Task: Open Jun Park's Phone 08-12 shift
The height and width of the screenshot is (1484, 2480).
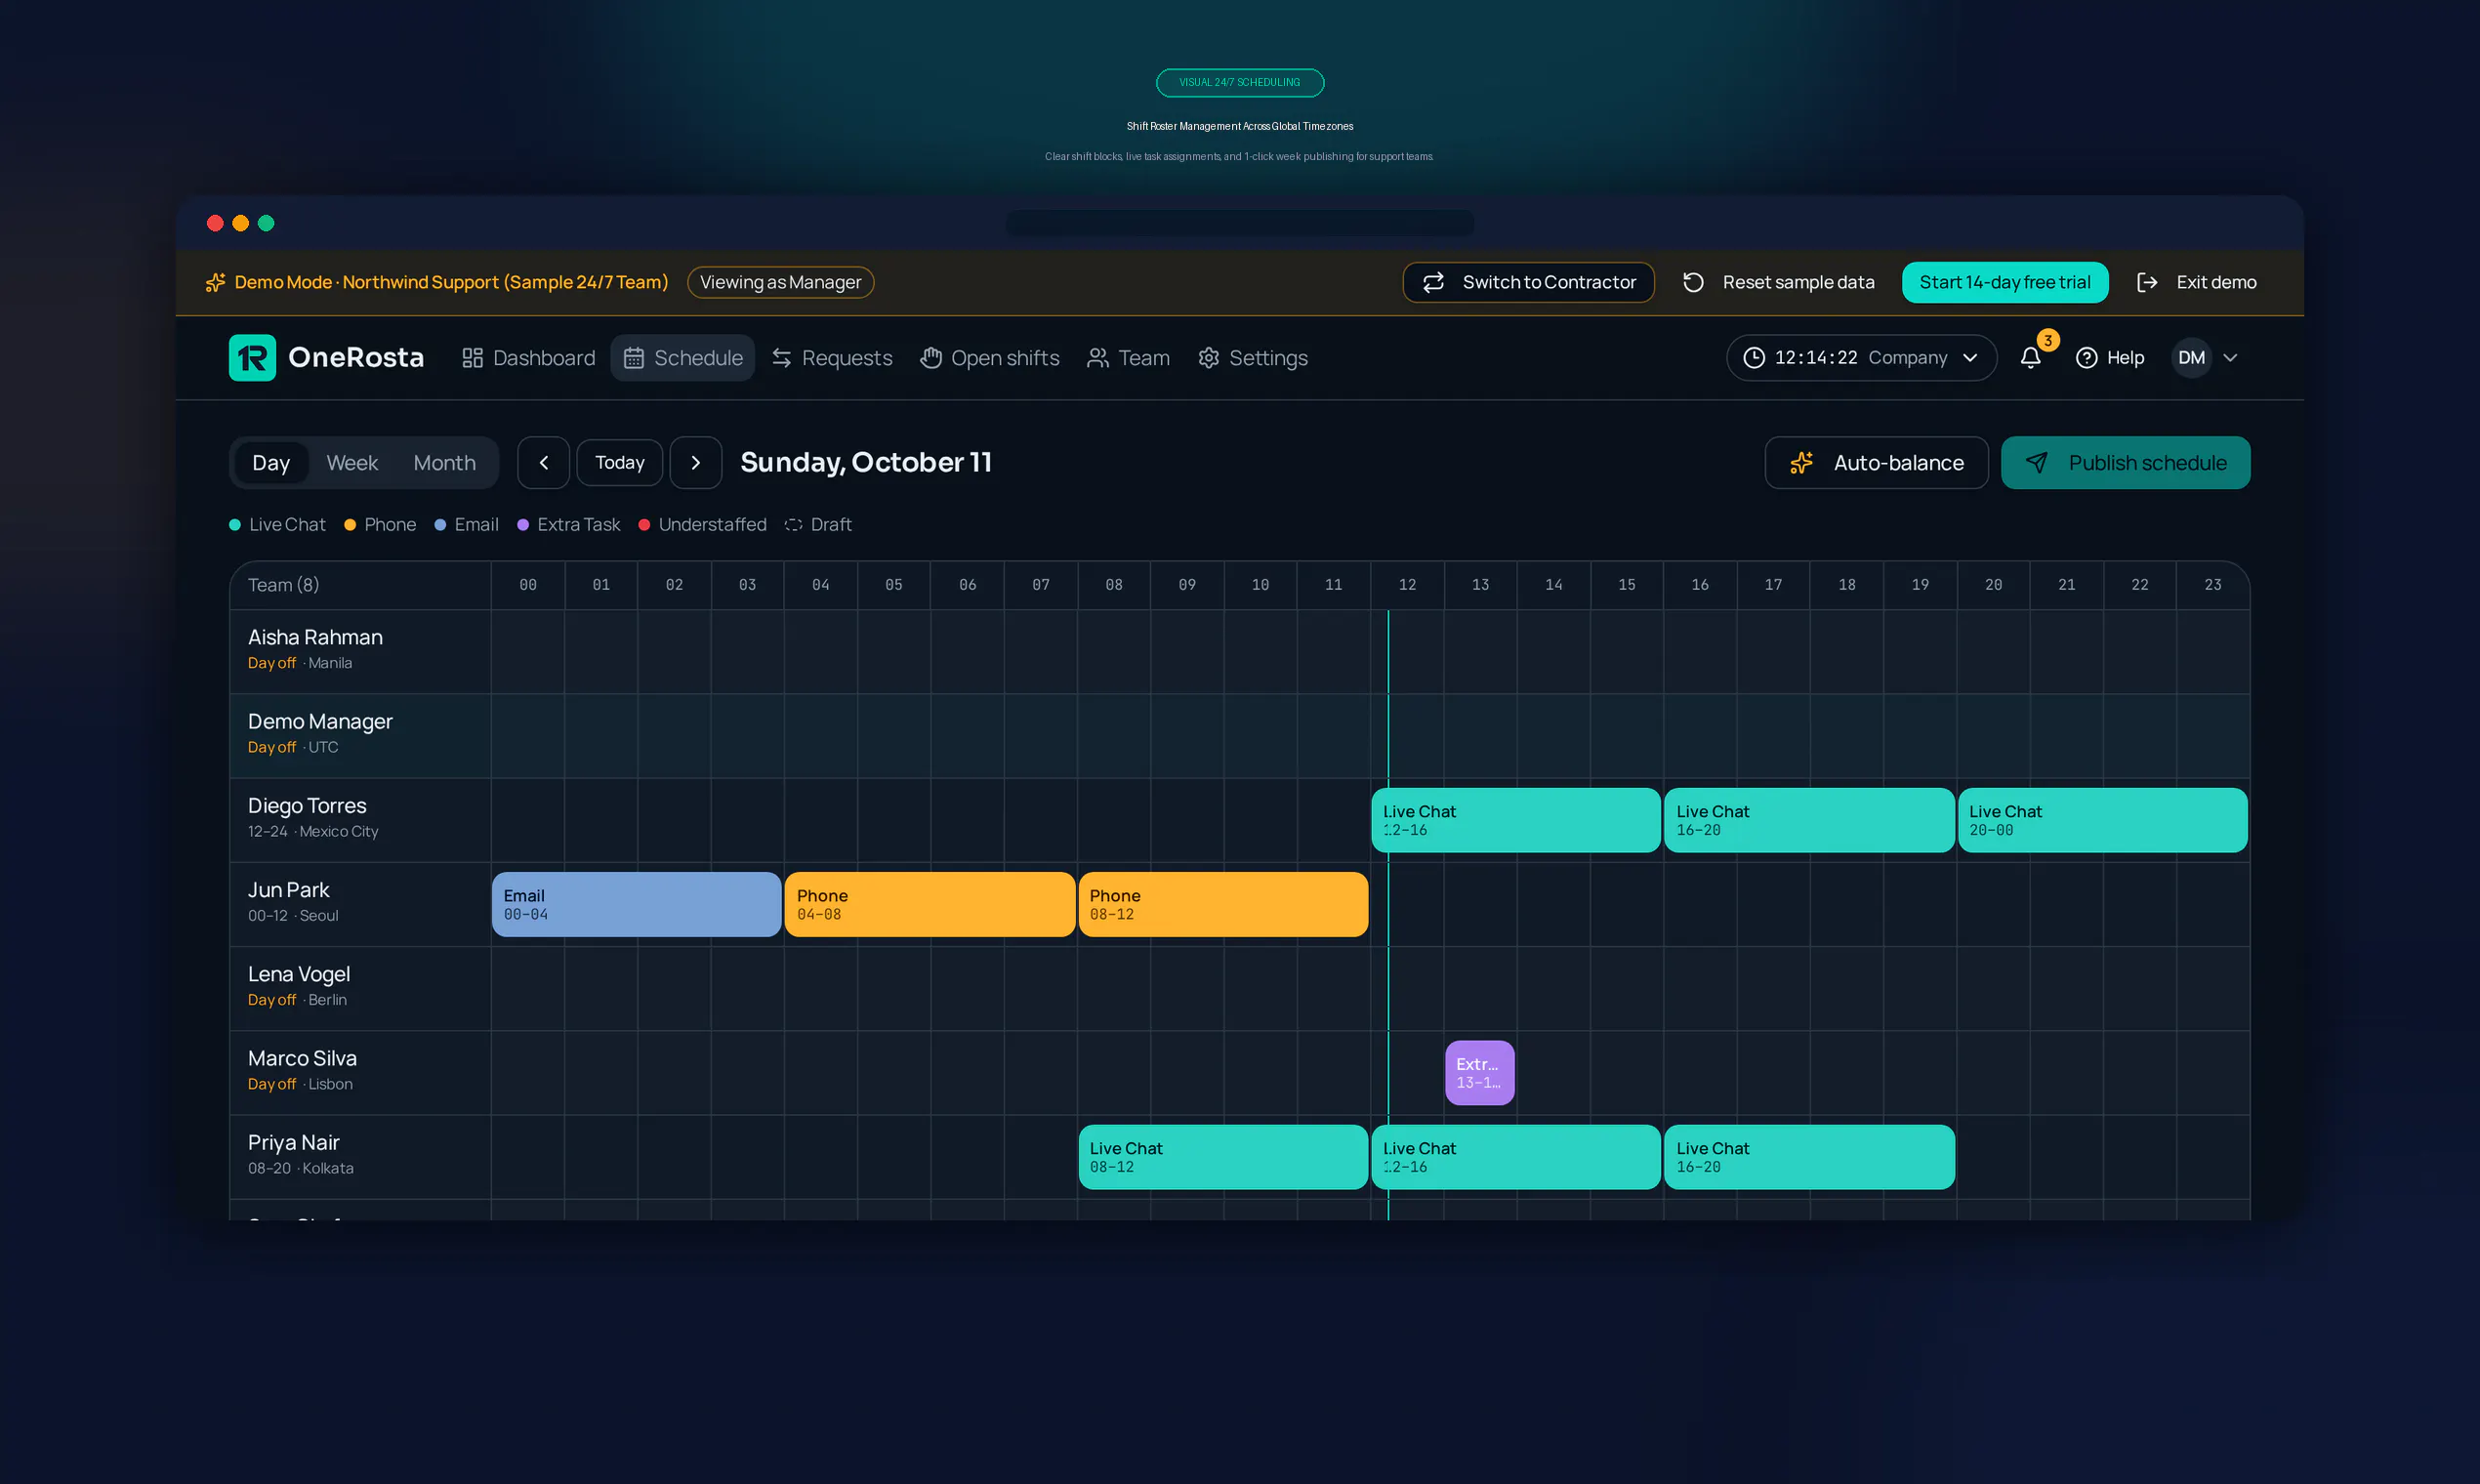Action: pyautogui.click(x=1222, y=904)
